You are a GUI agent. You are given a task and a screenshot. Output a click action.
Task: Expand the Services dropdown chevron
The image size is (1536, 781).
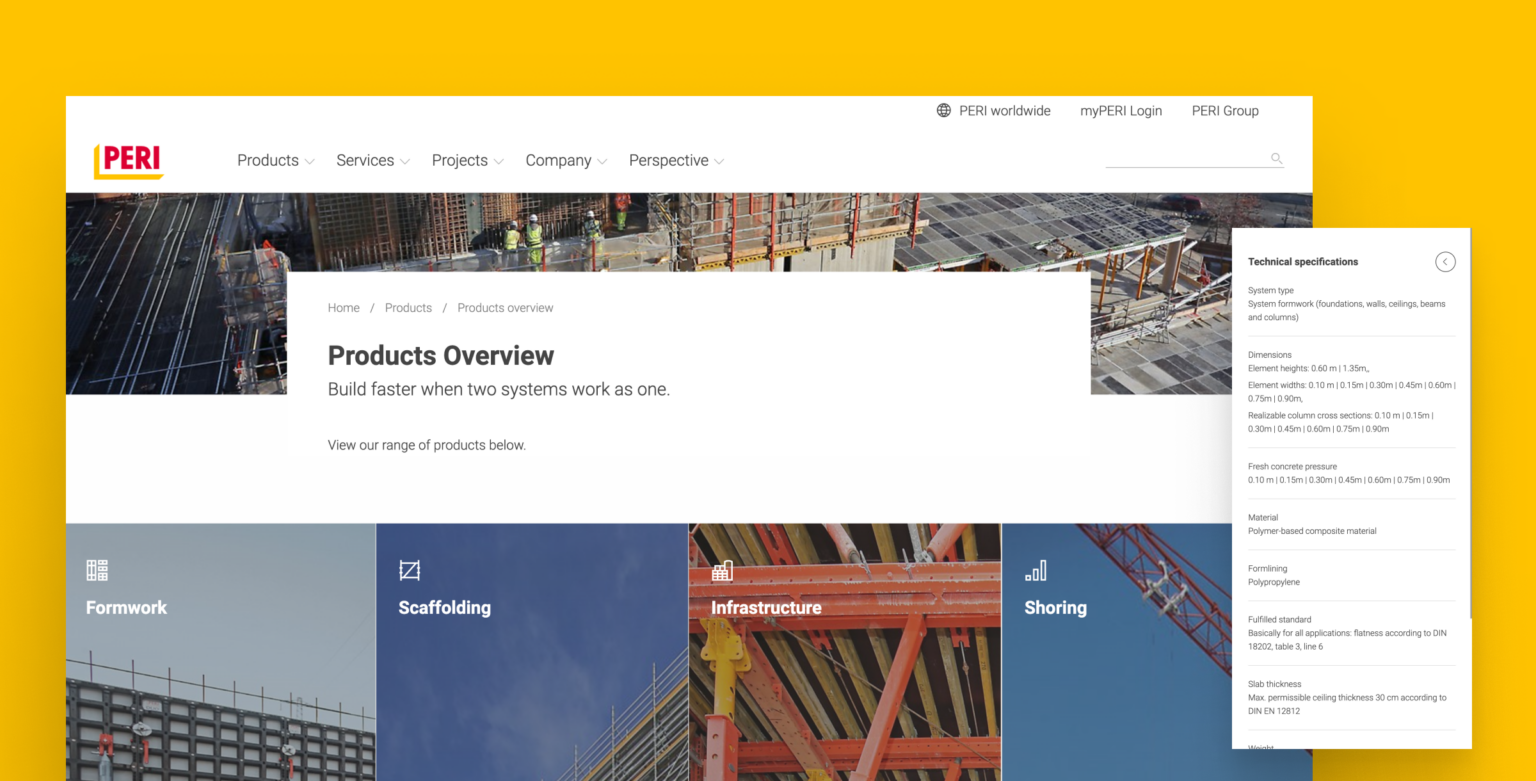coord(405,162)
